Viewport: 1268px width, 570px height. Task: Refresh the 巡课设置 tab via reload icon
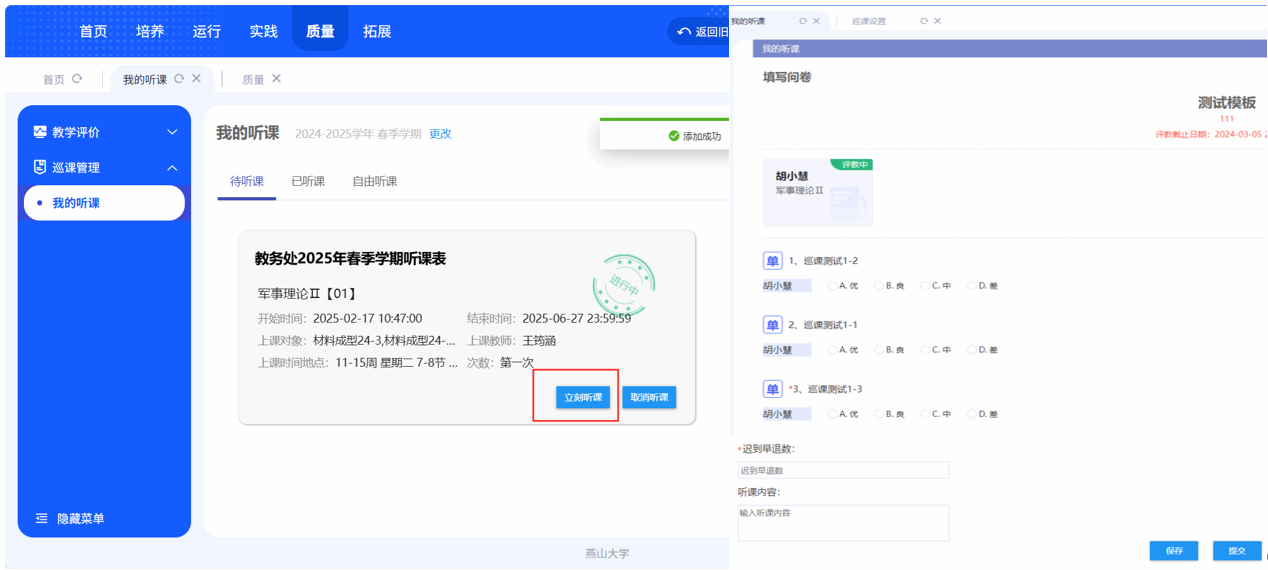pos(923,21)
